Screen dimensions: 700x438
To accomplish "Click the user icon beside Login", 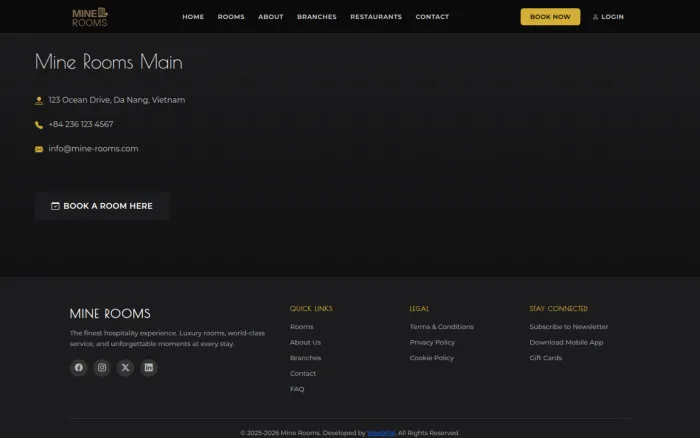I will tap(595, 17).
